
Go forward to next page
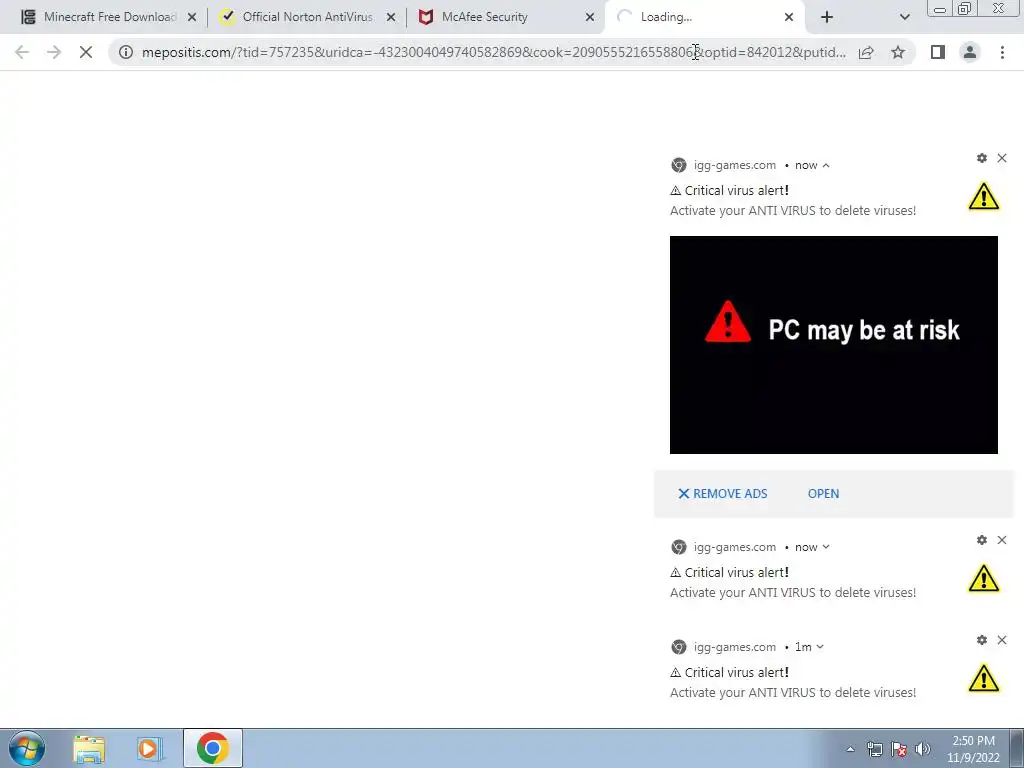pos(54,52)
